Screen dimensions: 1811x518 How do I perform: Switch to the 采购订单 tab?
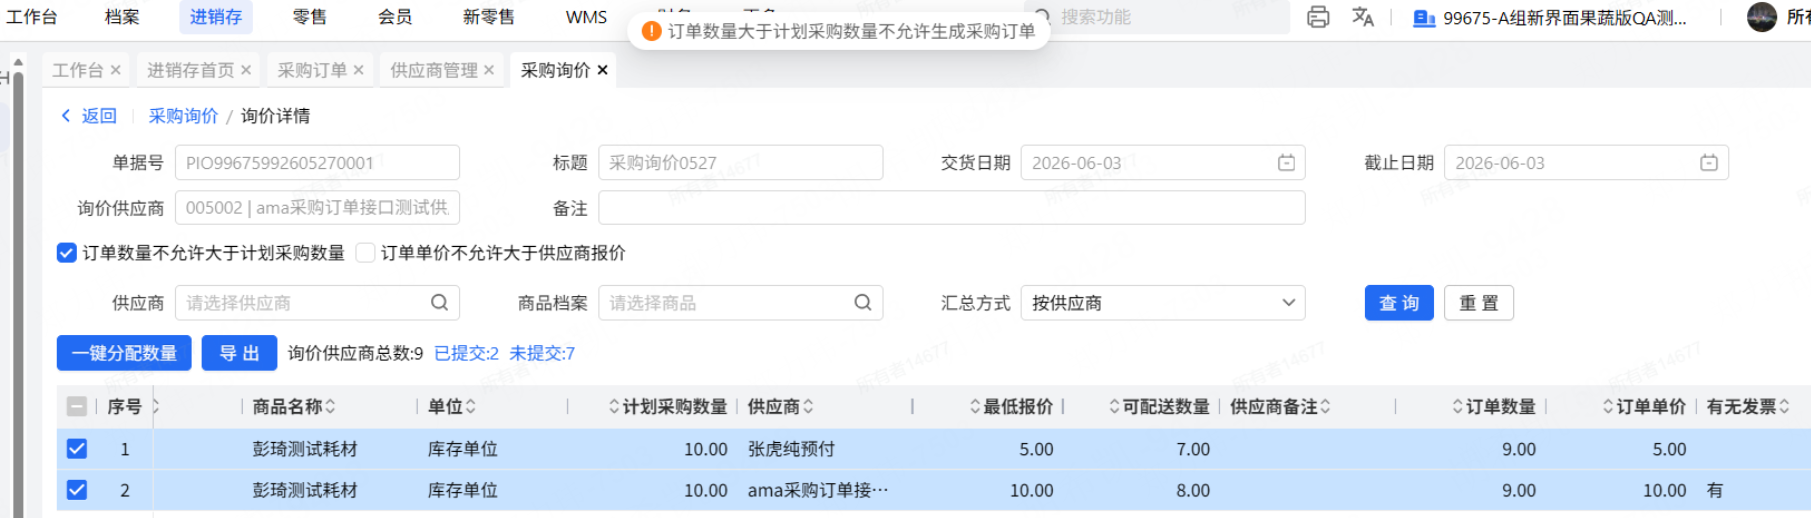[x=312, y=70]
